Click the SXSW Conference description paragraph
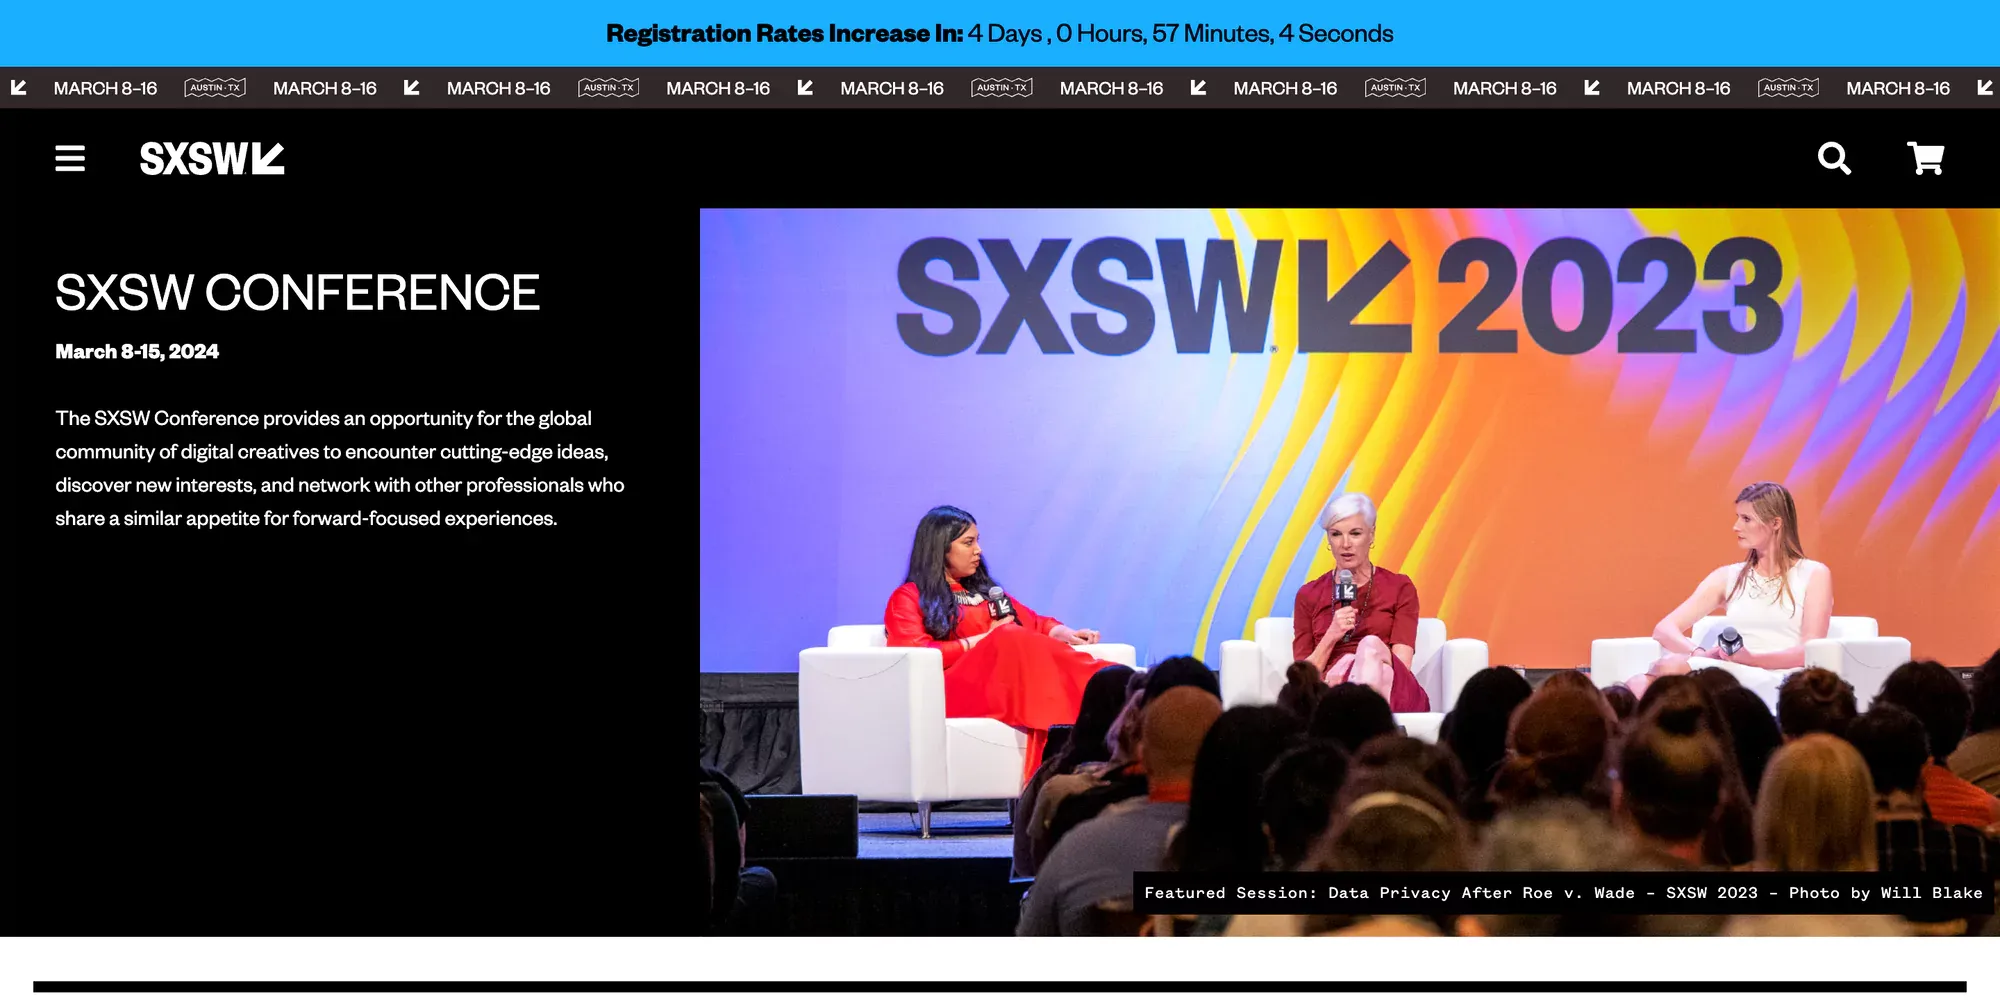 coord(340,468)
